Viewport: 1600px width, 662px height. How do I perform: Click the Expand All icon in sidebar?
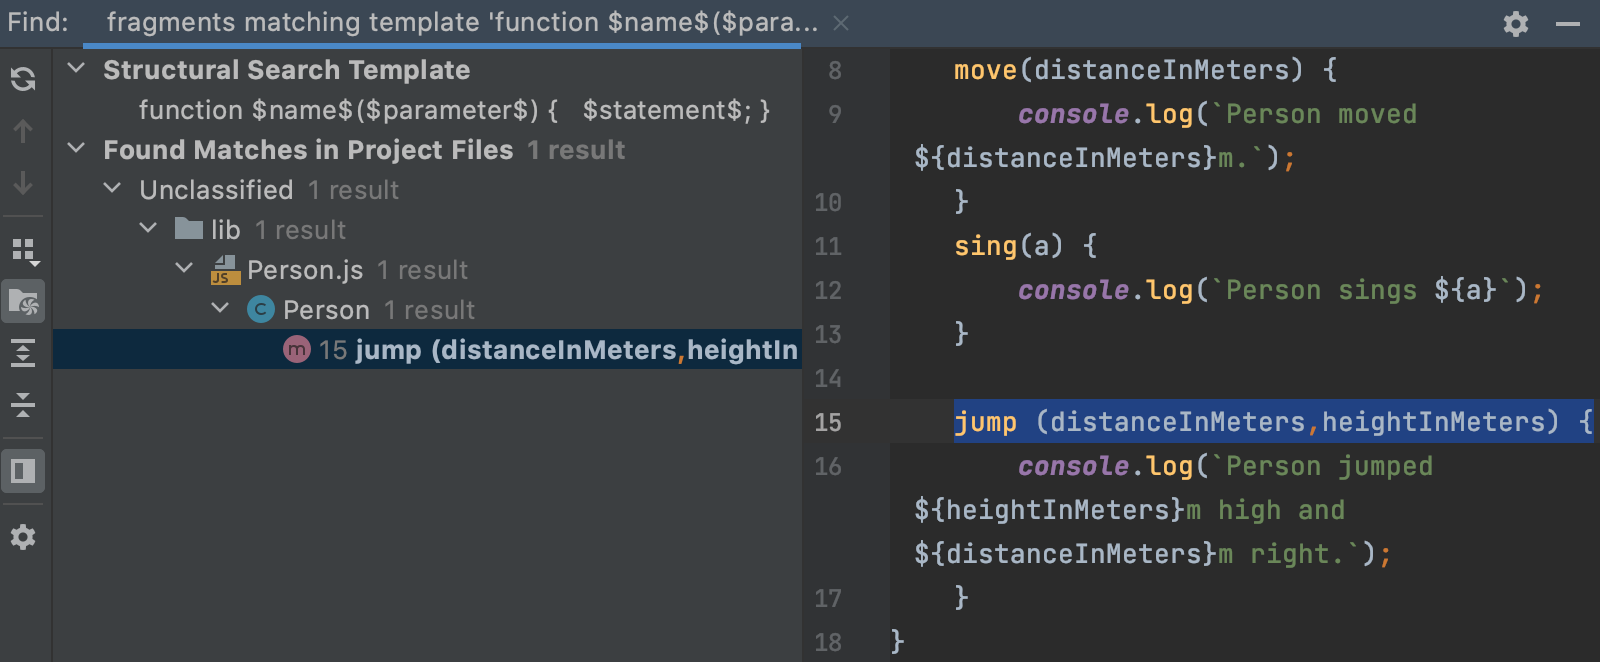(23, 353)
